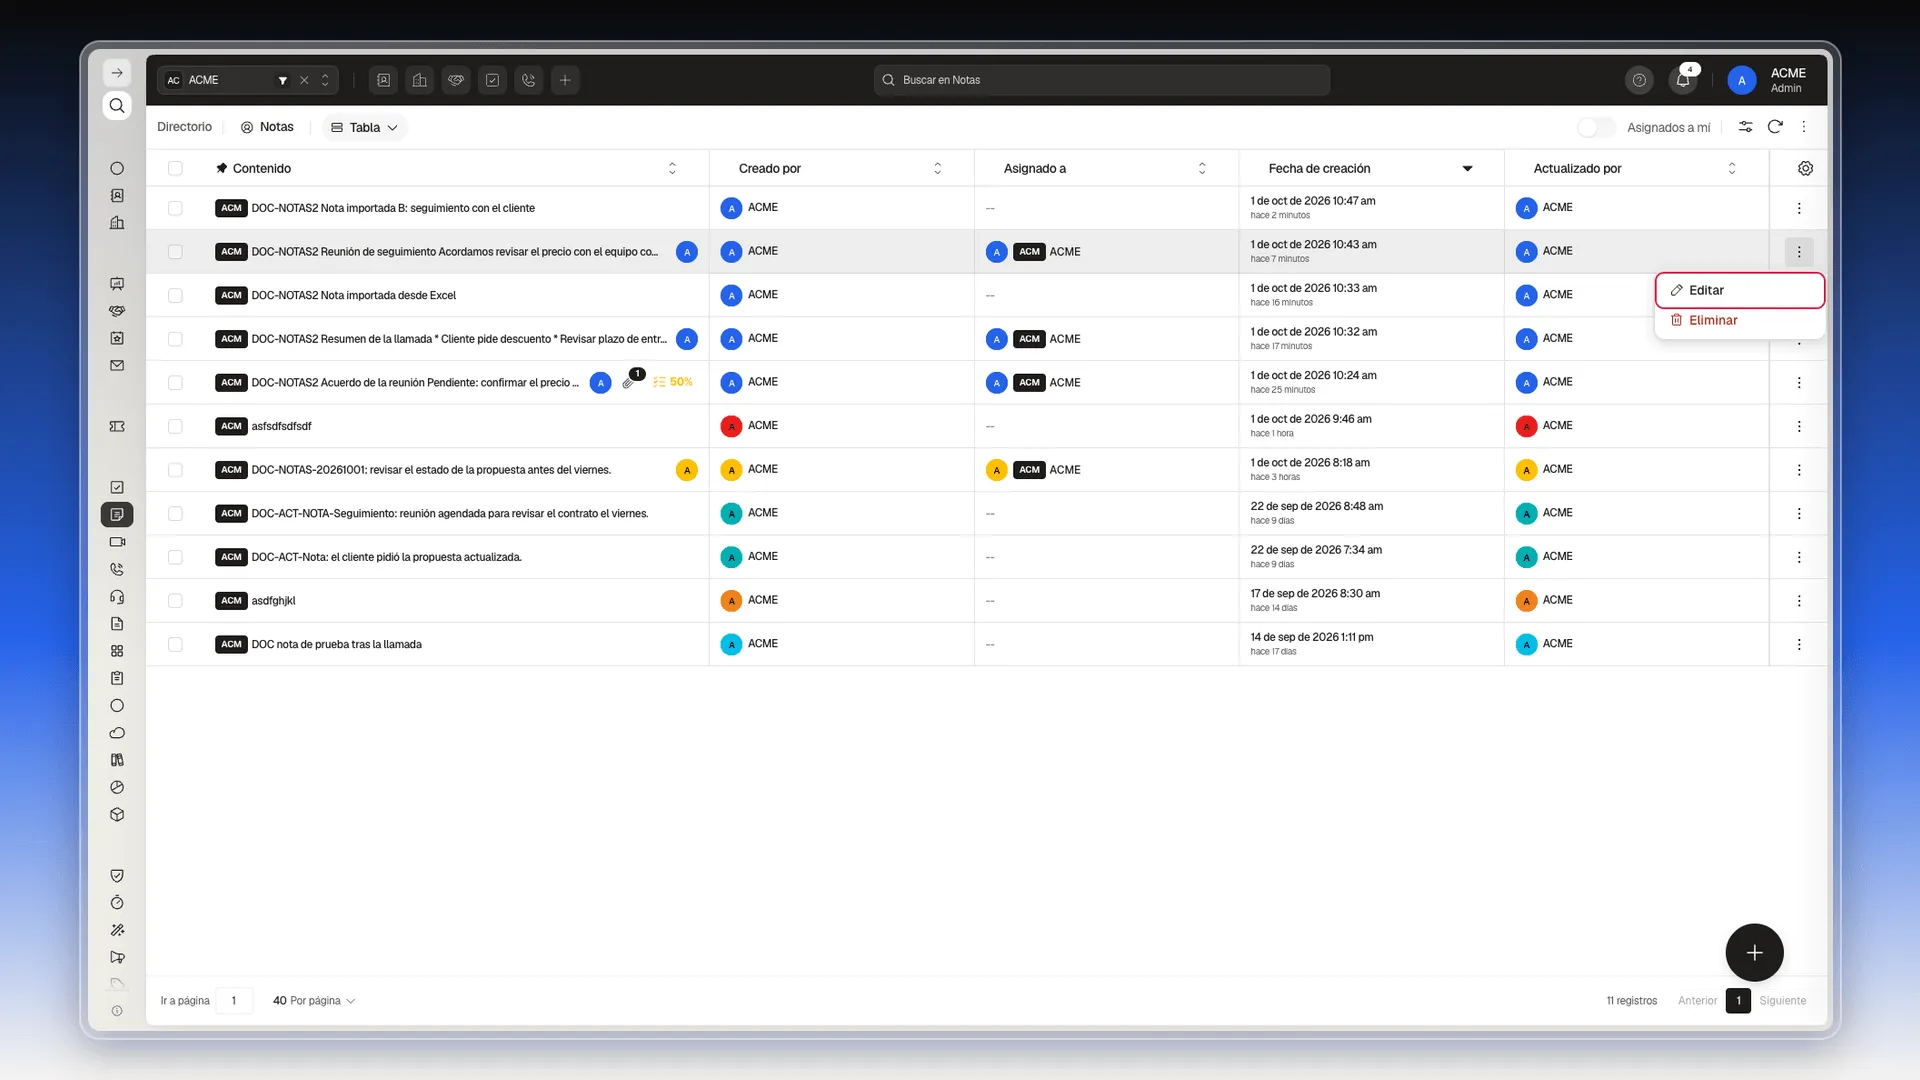Viewport: 1920px width, 1080px height.
Task: Check the row for Nota importada B
Action: (x=175, y=208)
